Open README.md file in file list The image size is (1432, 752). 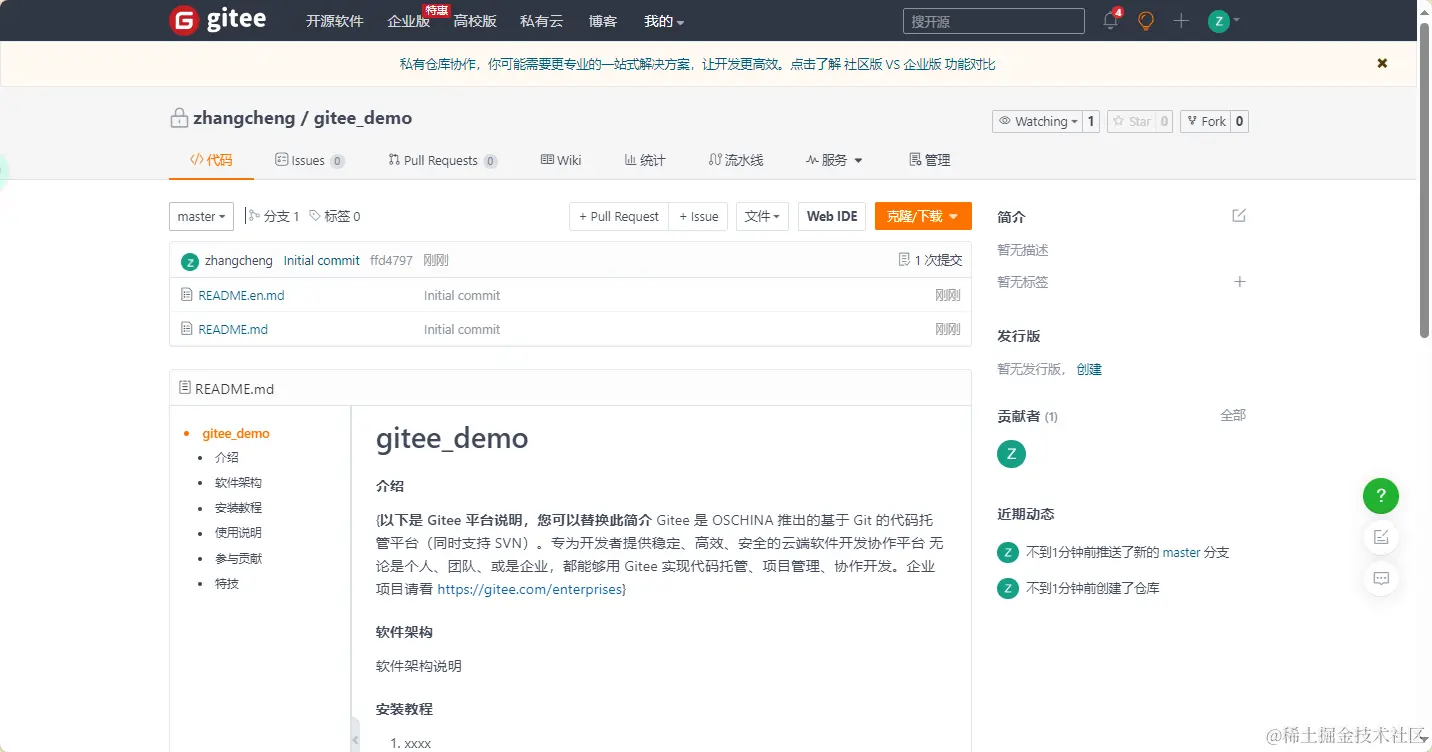[233, 329]
